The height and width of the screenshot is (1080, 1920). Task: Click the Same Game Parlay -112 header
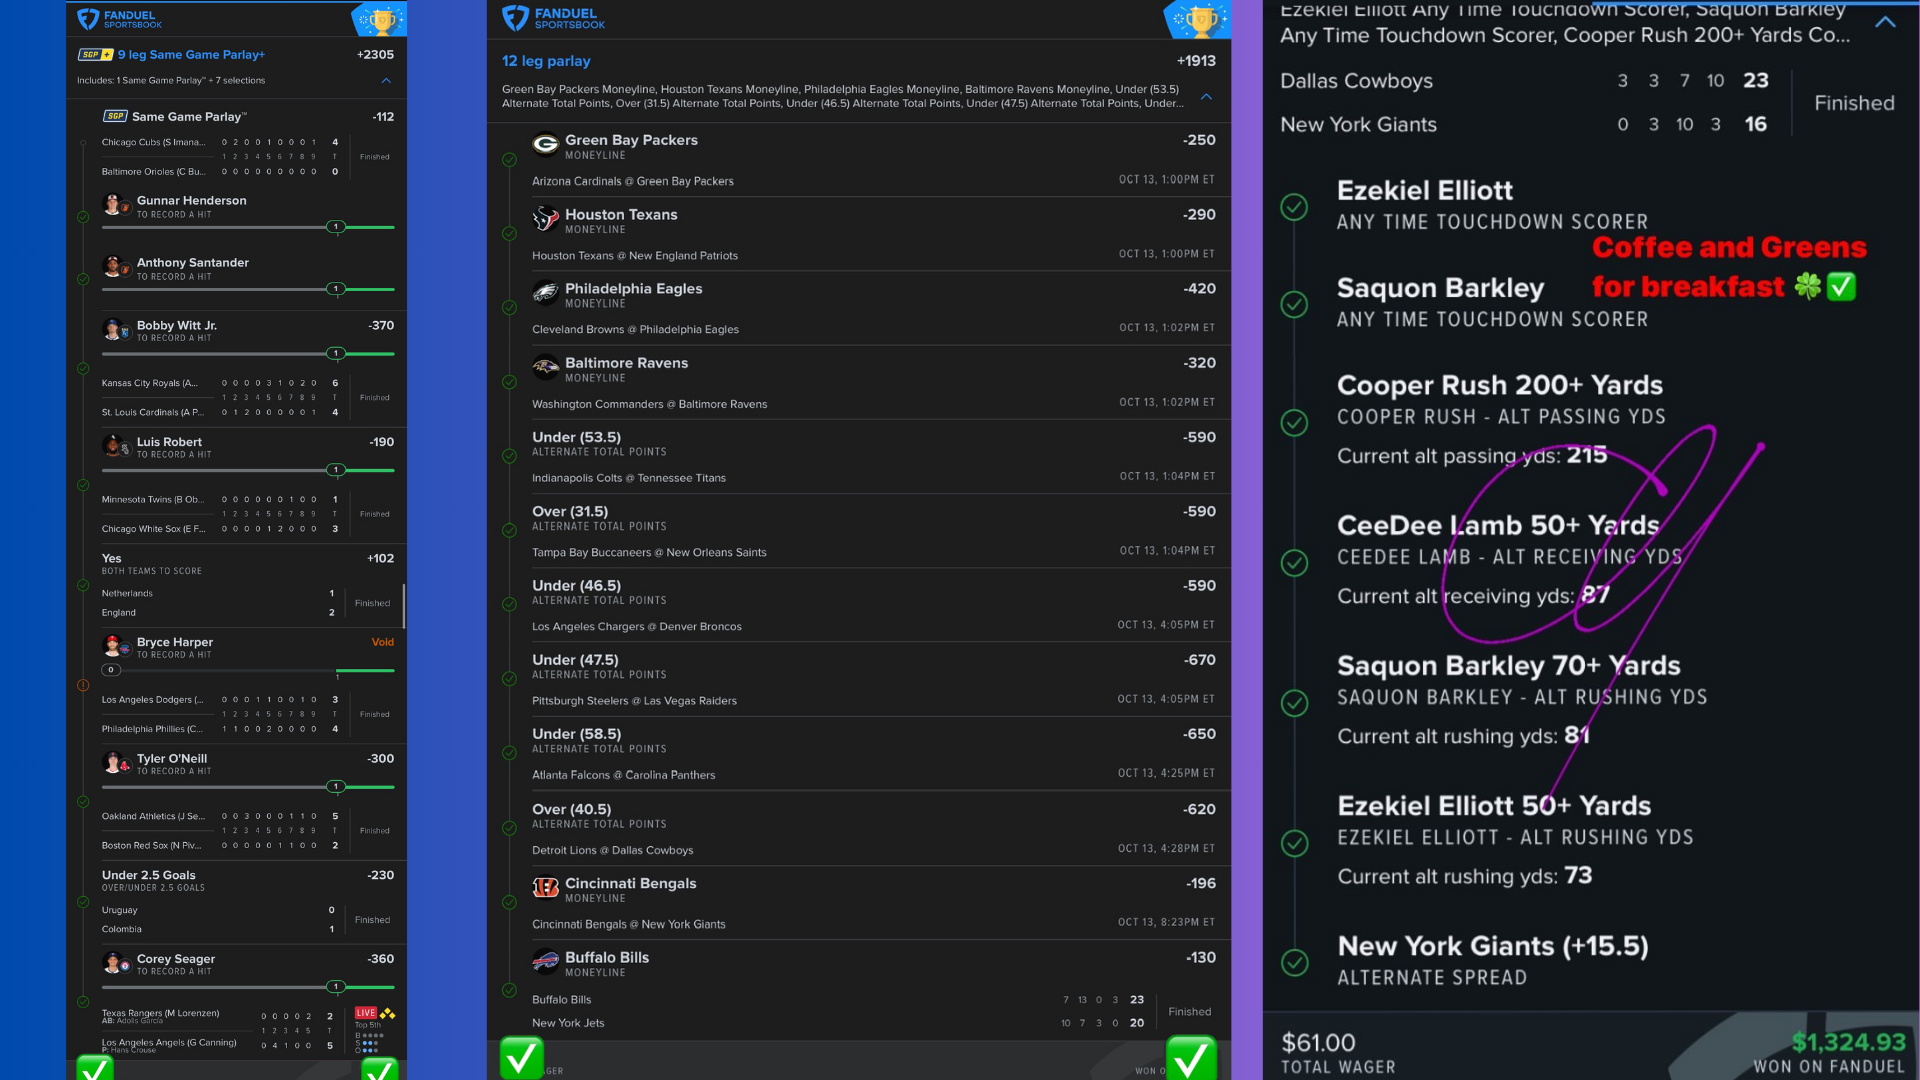point(248,116)
